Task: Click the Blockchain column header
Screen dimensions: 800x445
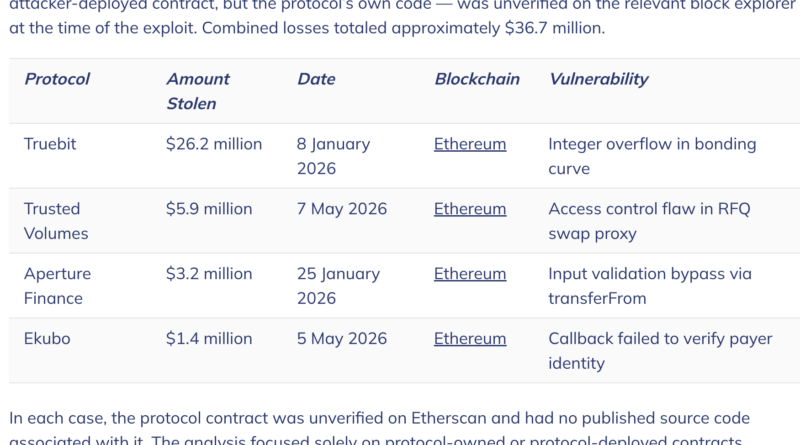Action: (477, 79)
